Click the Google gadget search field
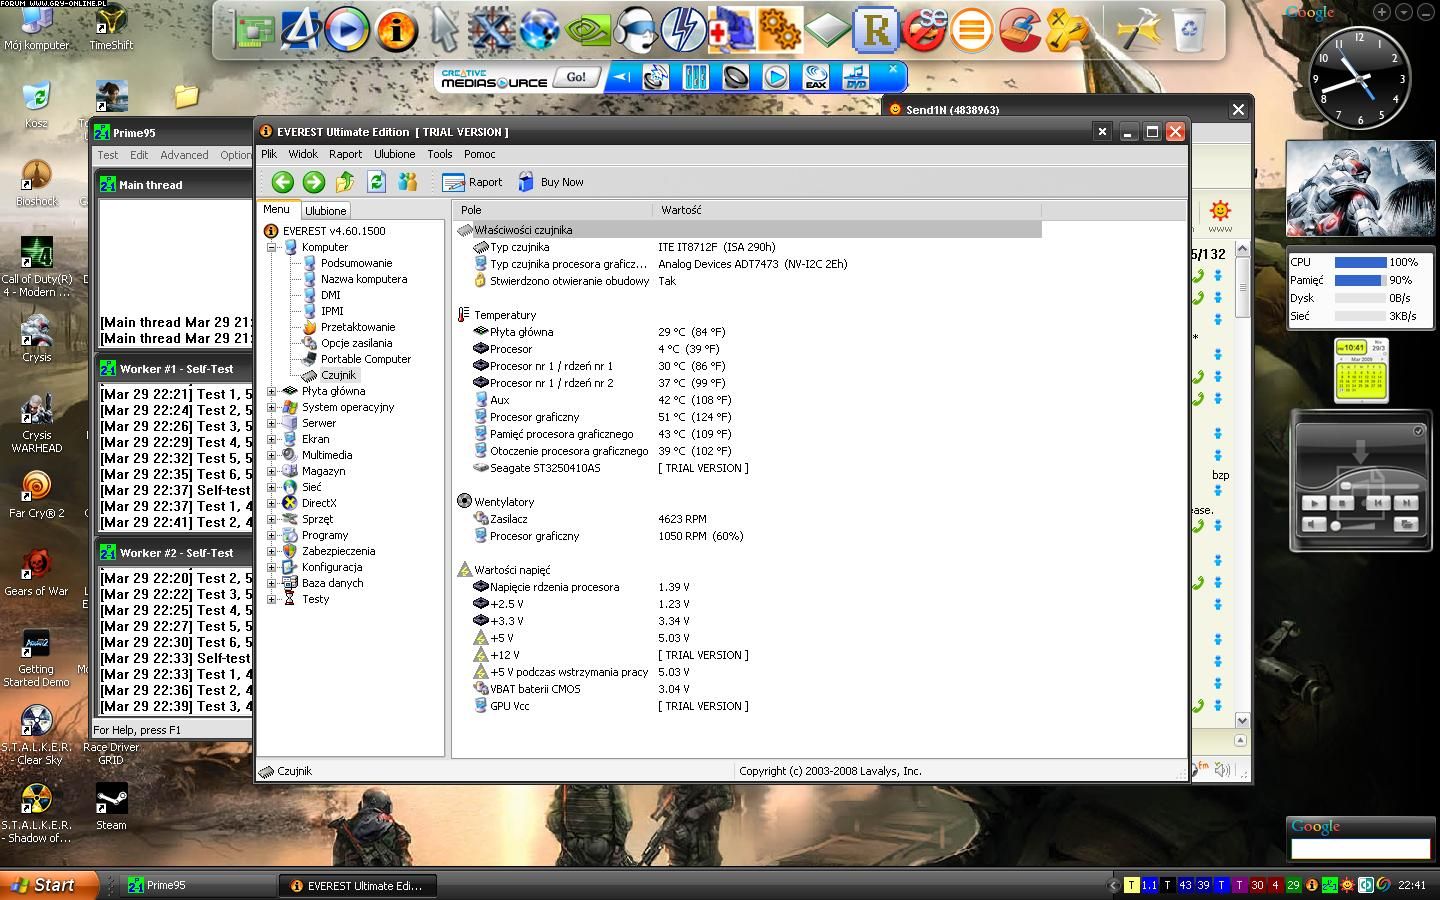 (x=1360, y=849)
